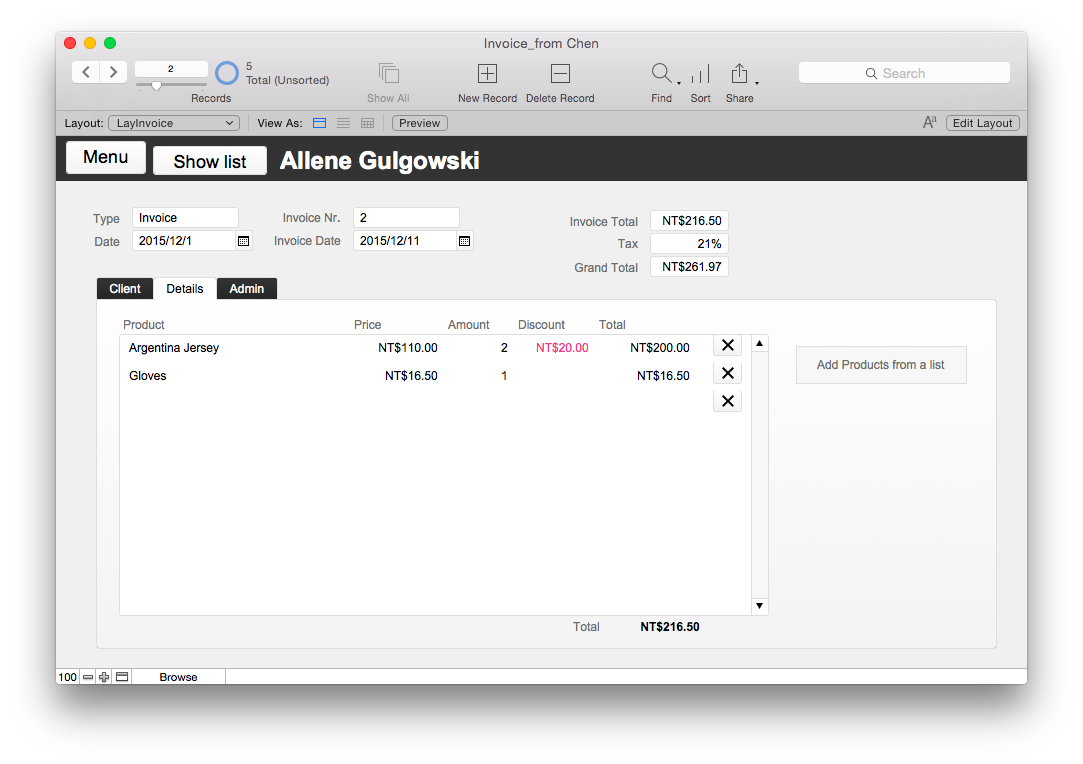Click the Sort icon
This screenshot has height=764, width=1083.
point(700,73)
